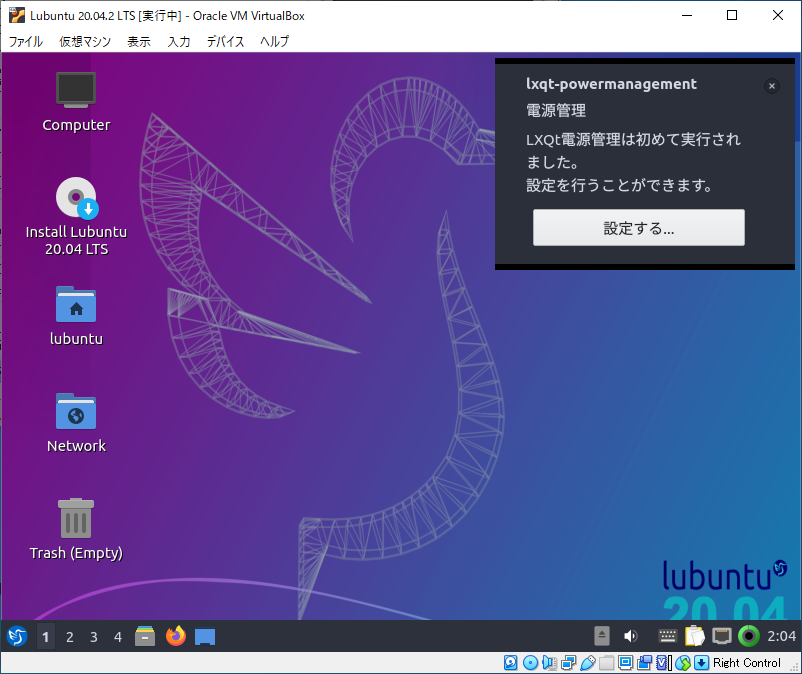Click the VirtualBox hard disk activity indicator
Screen dimensions: 802x674
(510, 663)
